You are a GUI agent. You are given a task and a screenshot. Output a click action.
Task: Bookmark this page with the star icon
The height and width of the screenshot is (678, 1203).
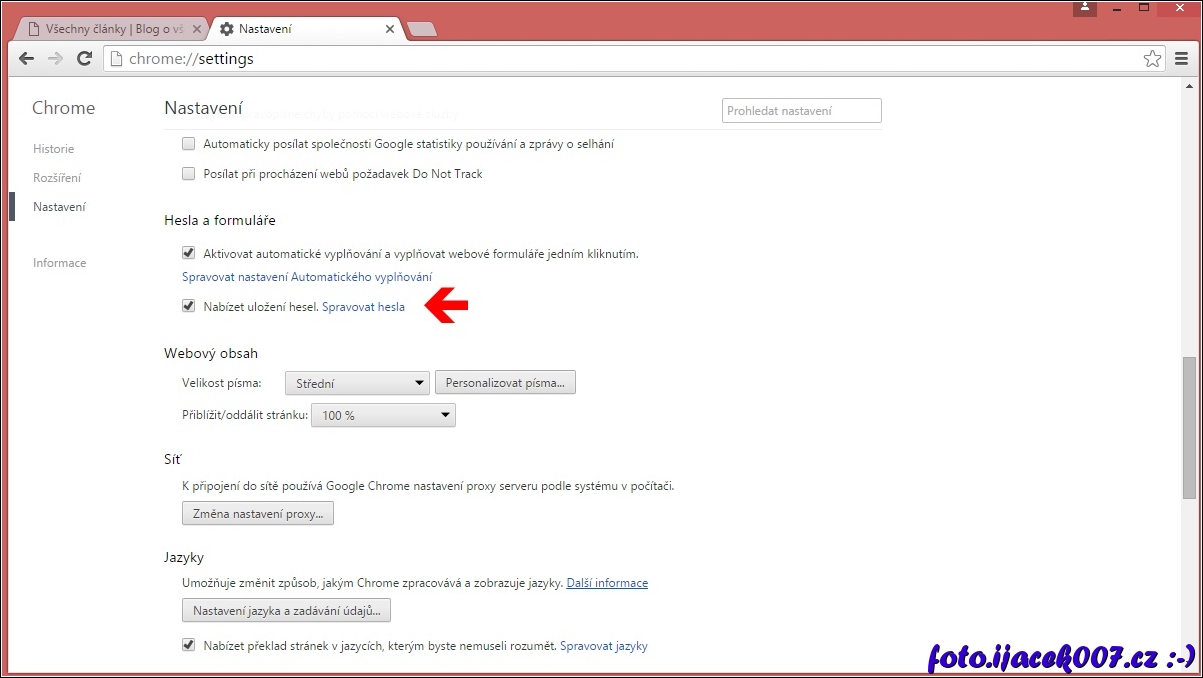[1153, 59]
